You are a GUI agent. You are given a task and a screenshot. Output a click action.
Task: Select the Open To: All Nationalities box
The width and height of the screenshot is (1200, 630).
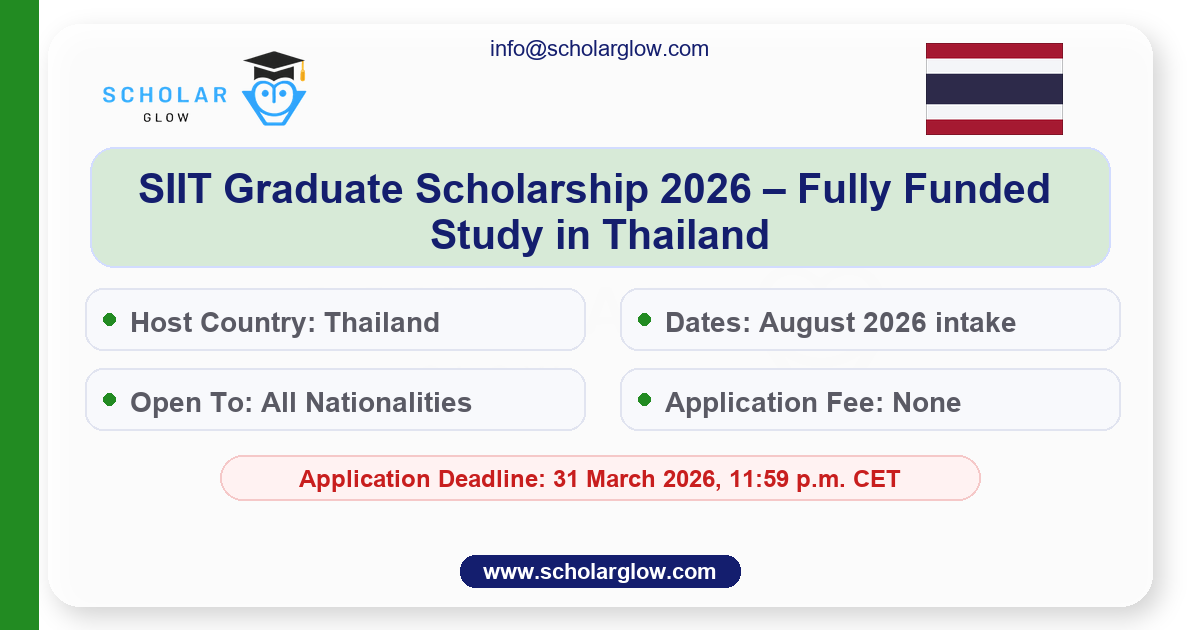click(335, 400)
